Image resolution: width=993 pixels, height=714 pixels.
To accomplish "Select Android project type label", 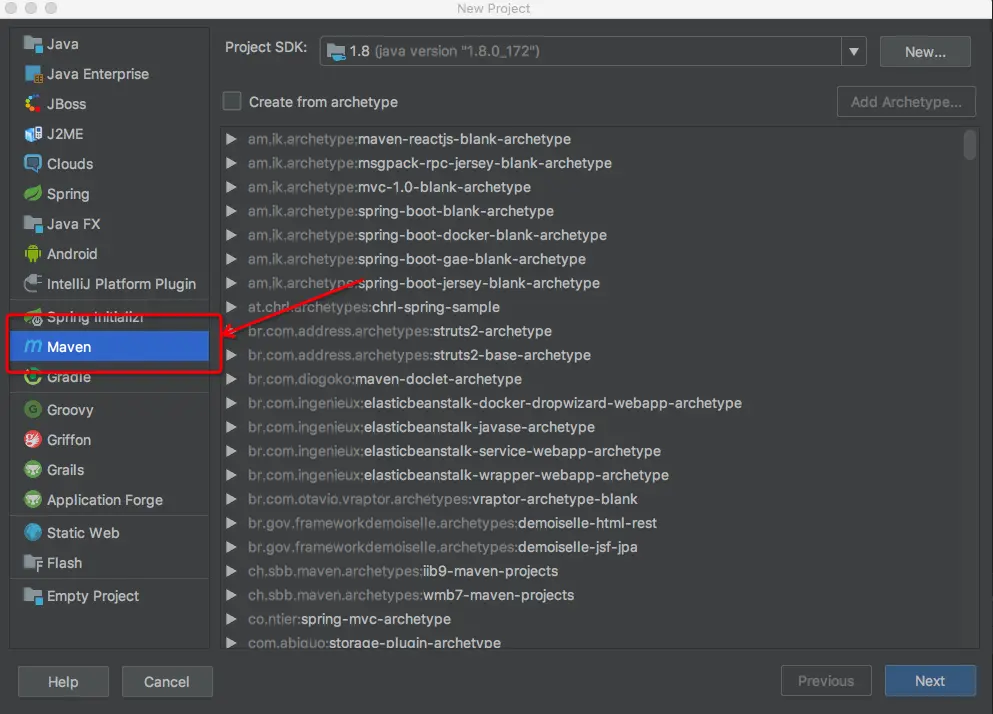I will 72,253.
